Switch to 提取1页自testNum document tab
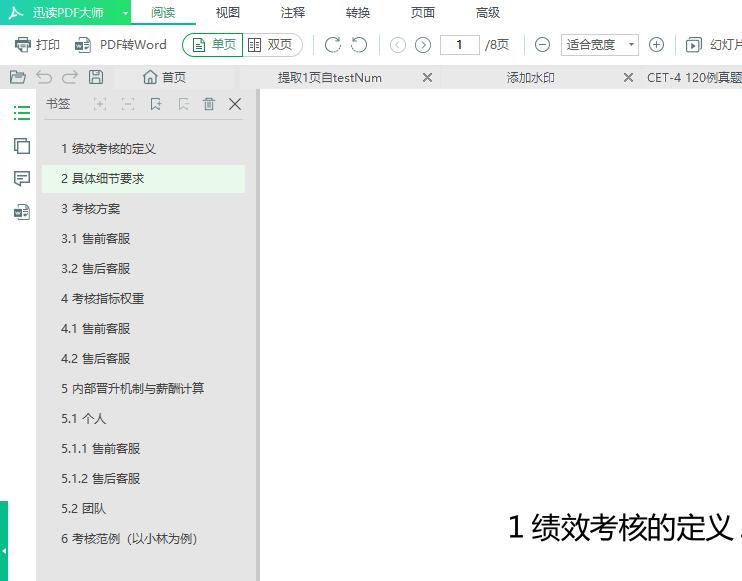Screen dimensions: 742x581 [x=330, y=78]
